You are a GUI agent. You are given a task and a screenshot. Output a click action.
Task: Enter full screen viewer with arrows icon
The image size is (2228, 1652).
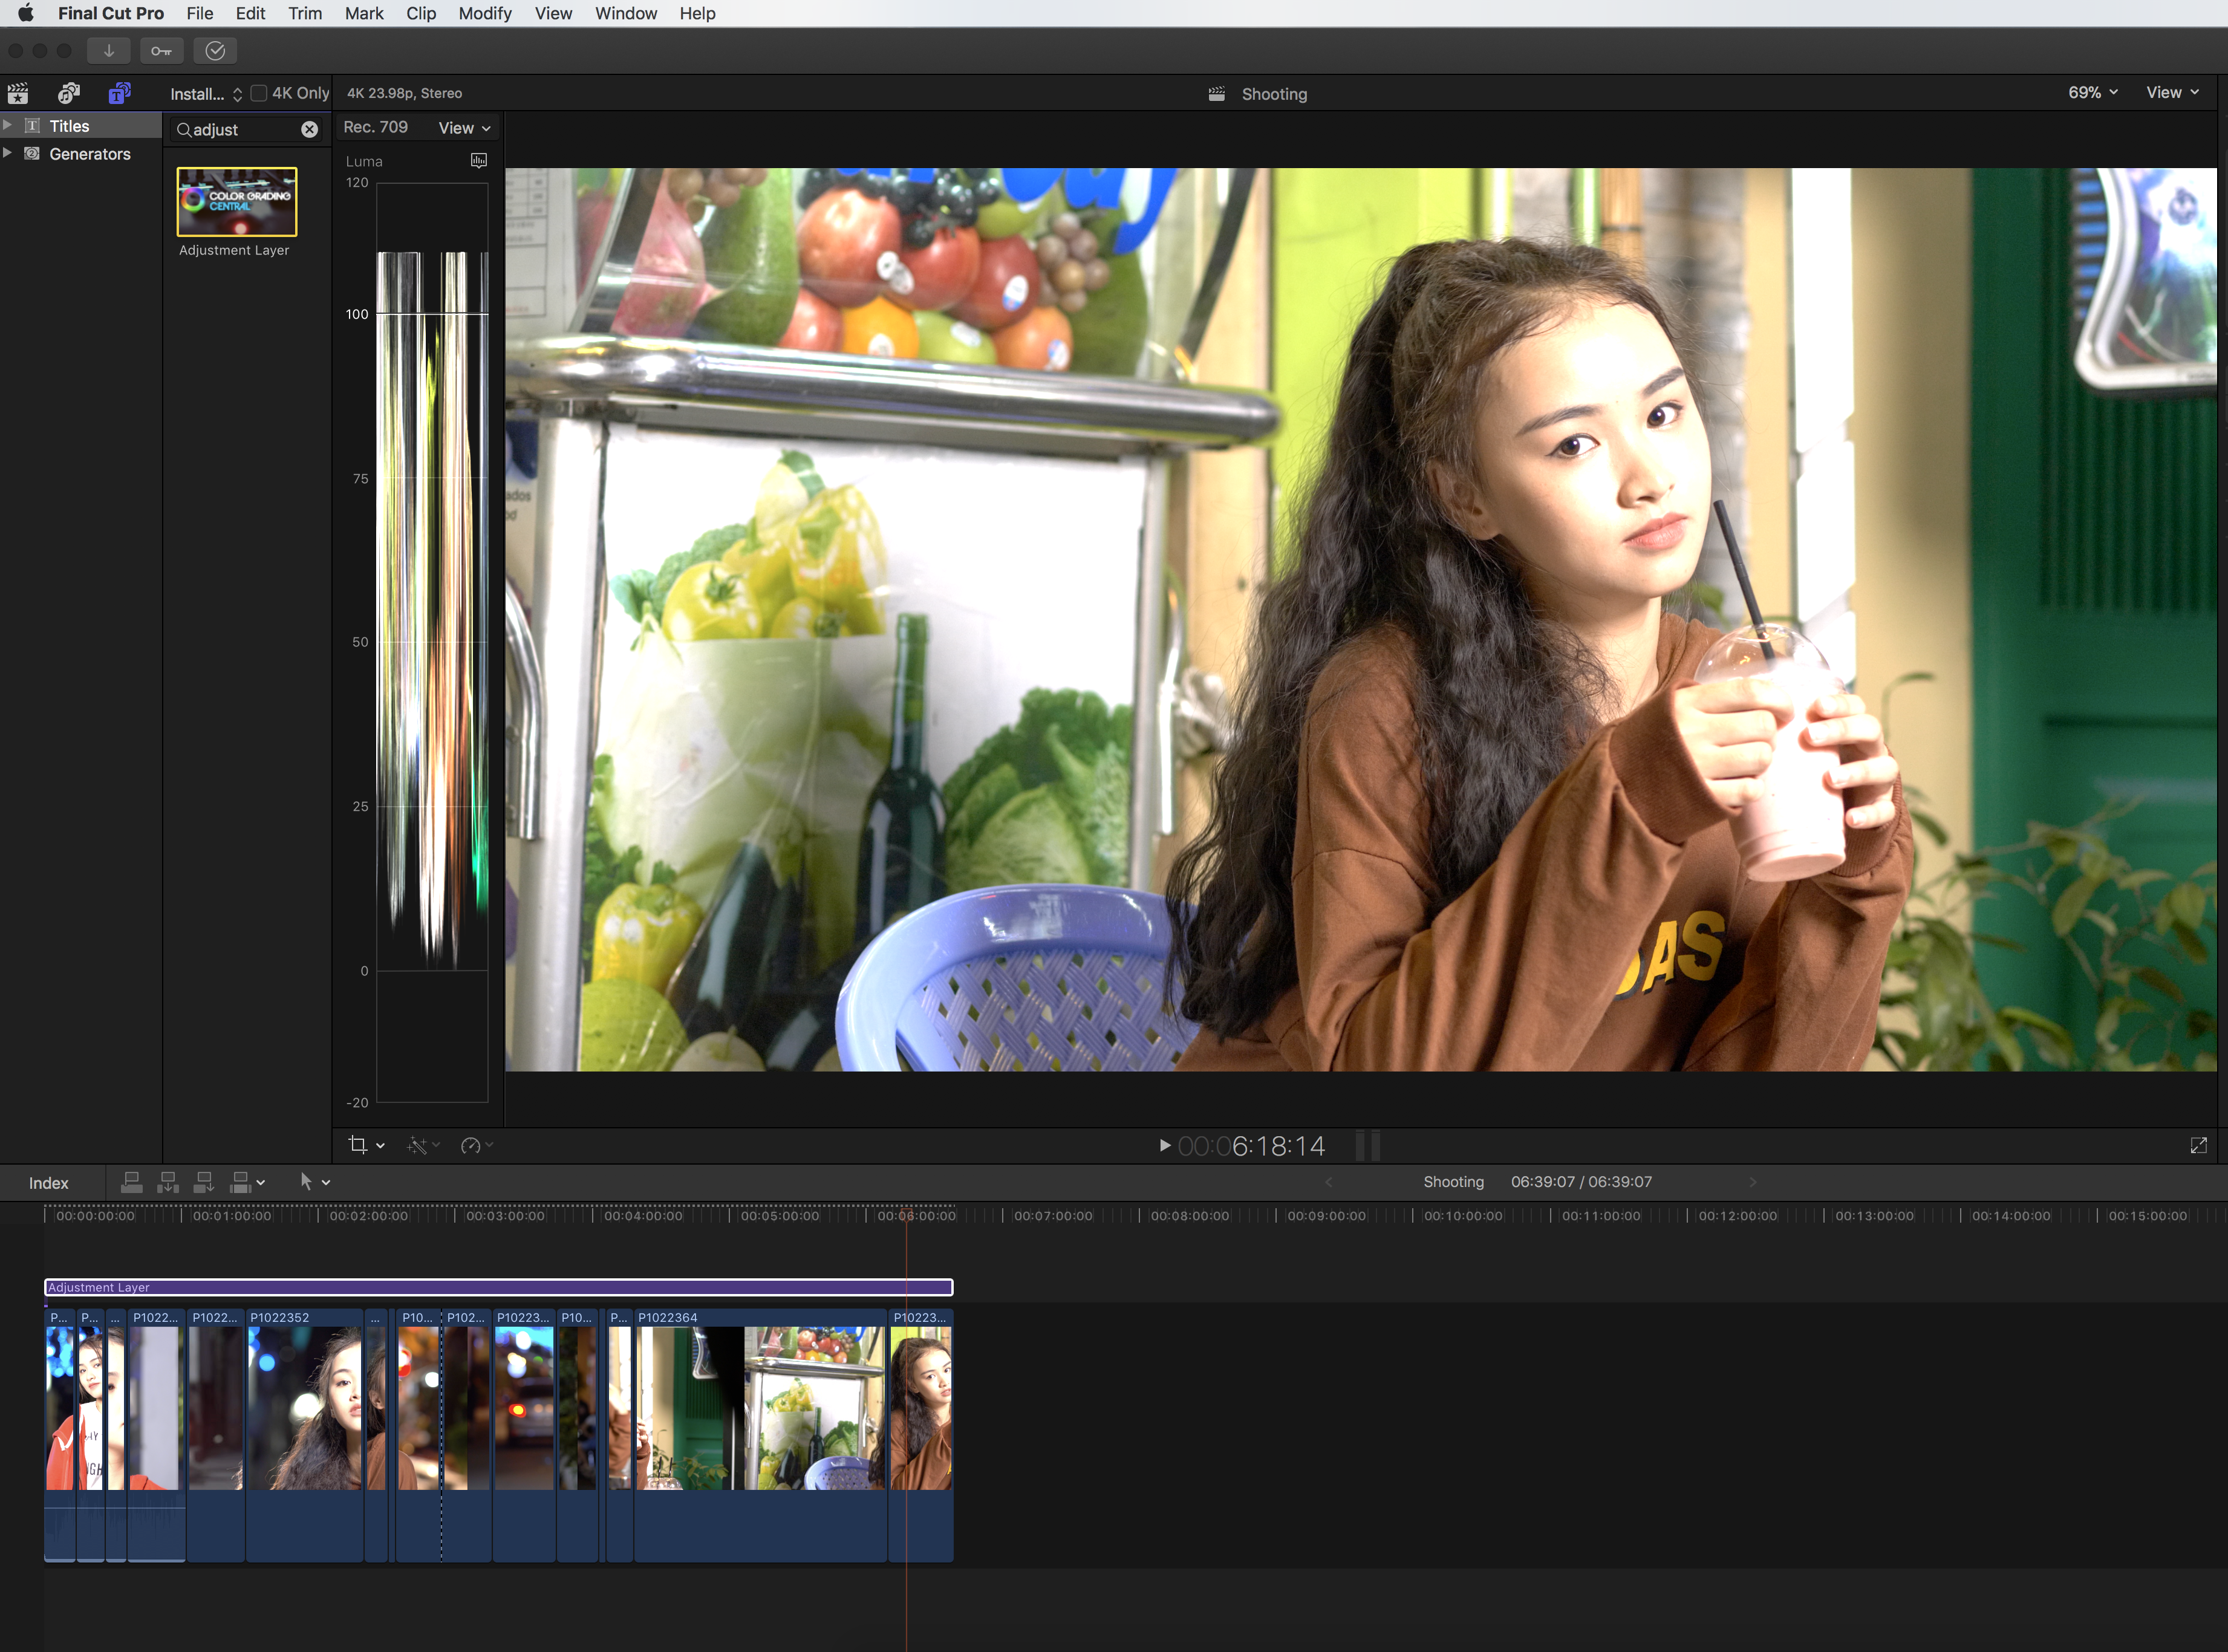tap(2198, 1146)
